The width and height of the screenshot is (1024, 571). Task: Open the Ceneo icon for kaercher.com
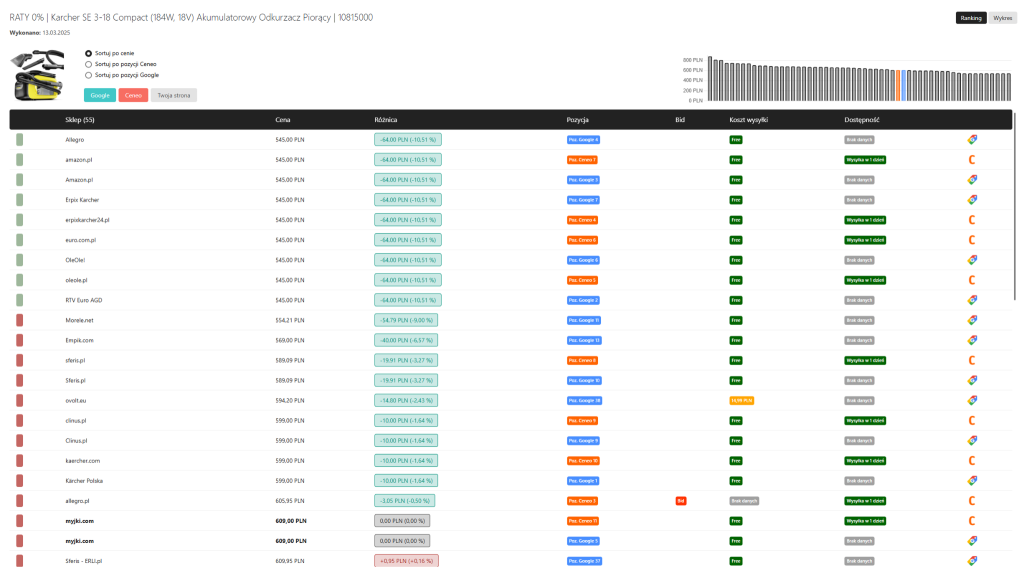(x=972, y=461)
